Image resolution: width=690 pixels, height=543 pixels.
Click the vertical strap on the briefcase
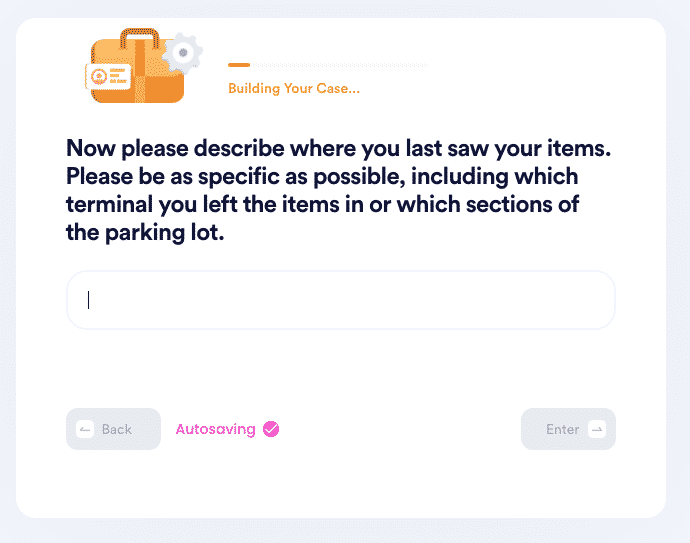(x=140, y=71)
